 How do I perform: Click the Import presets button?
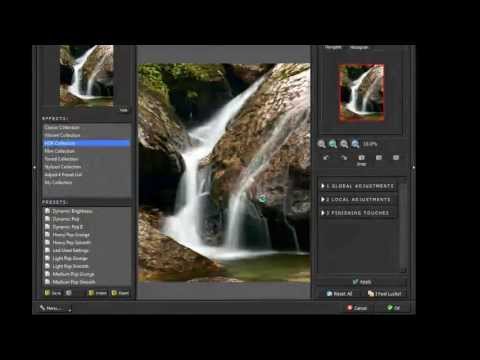[97, 293]
